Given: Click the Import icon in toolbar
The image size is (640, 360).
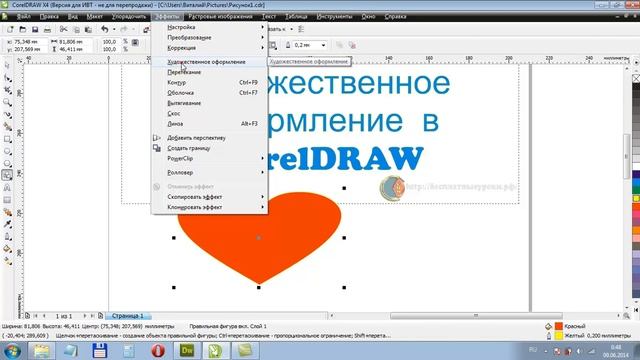Looking at the screenshot, I should pyautogui.click(x=146, y=29).
